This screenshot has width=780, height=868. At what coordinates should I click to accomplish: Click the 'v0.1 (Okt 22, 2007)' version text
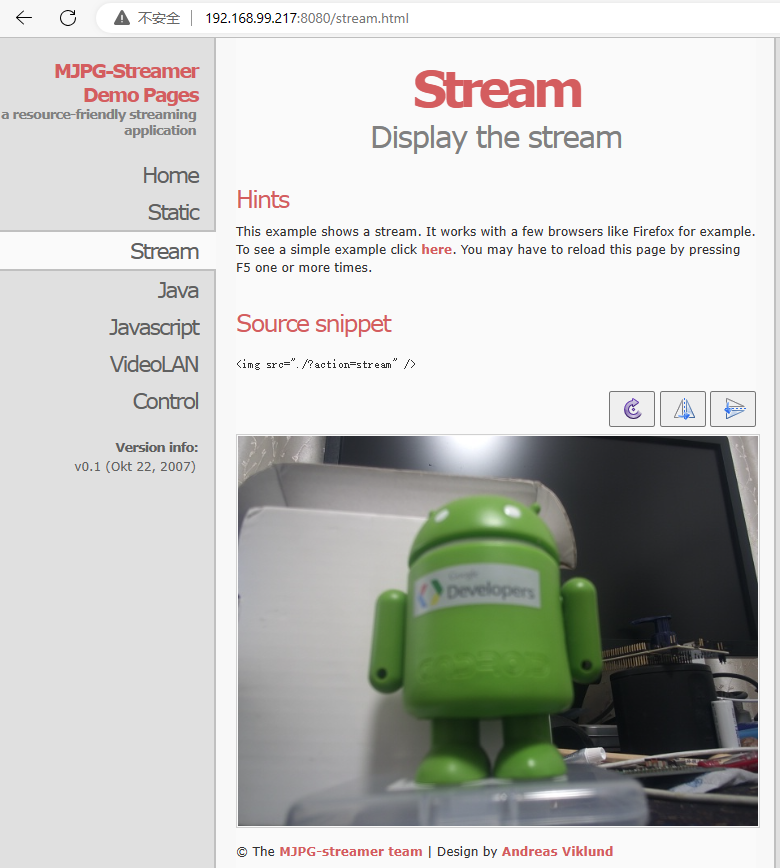(135, 467)
